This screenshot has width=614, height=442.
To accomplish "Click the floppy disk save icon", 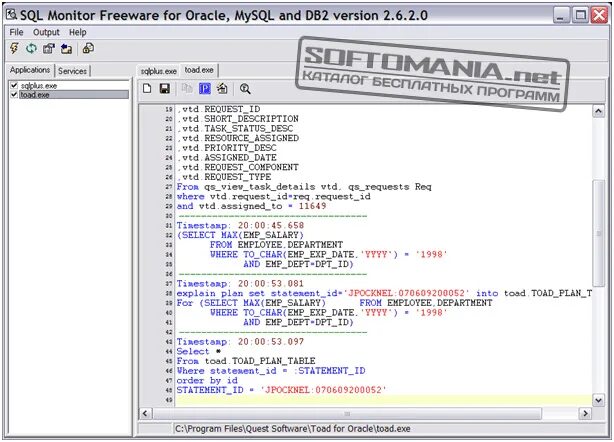I will pos(165,88).
